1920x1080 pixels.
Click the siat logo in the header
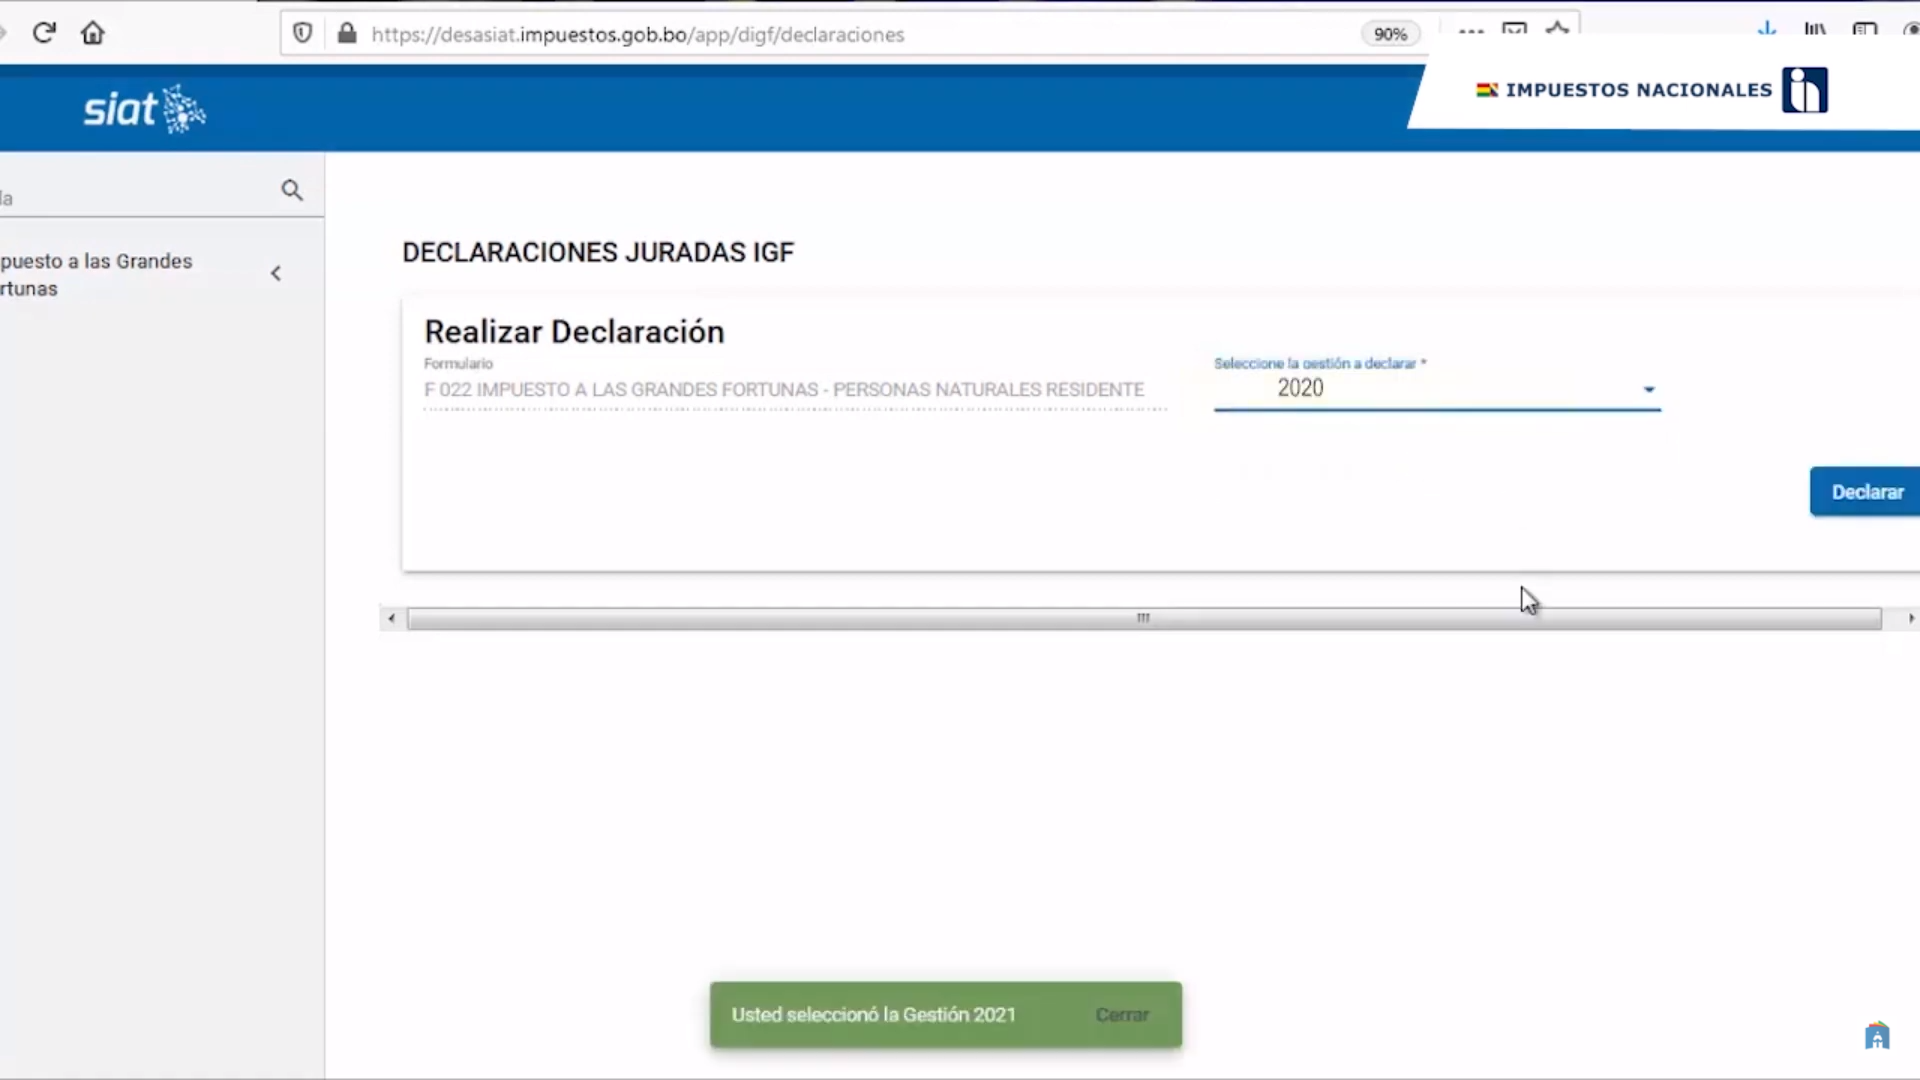coord(144,108)
